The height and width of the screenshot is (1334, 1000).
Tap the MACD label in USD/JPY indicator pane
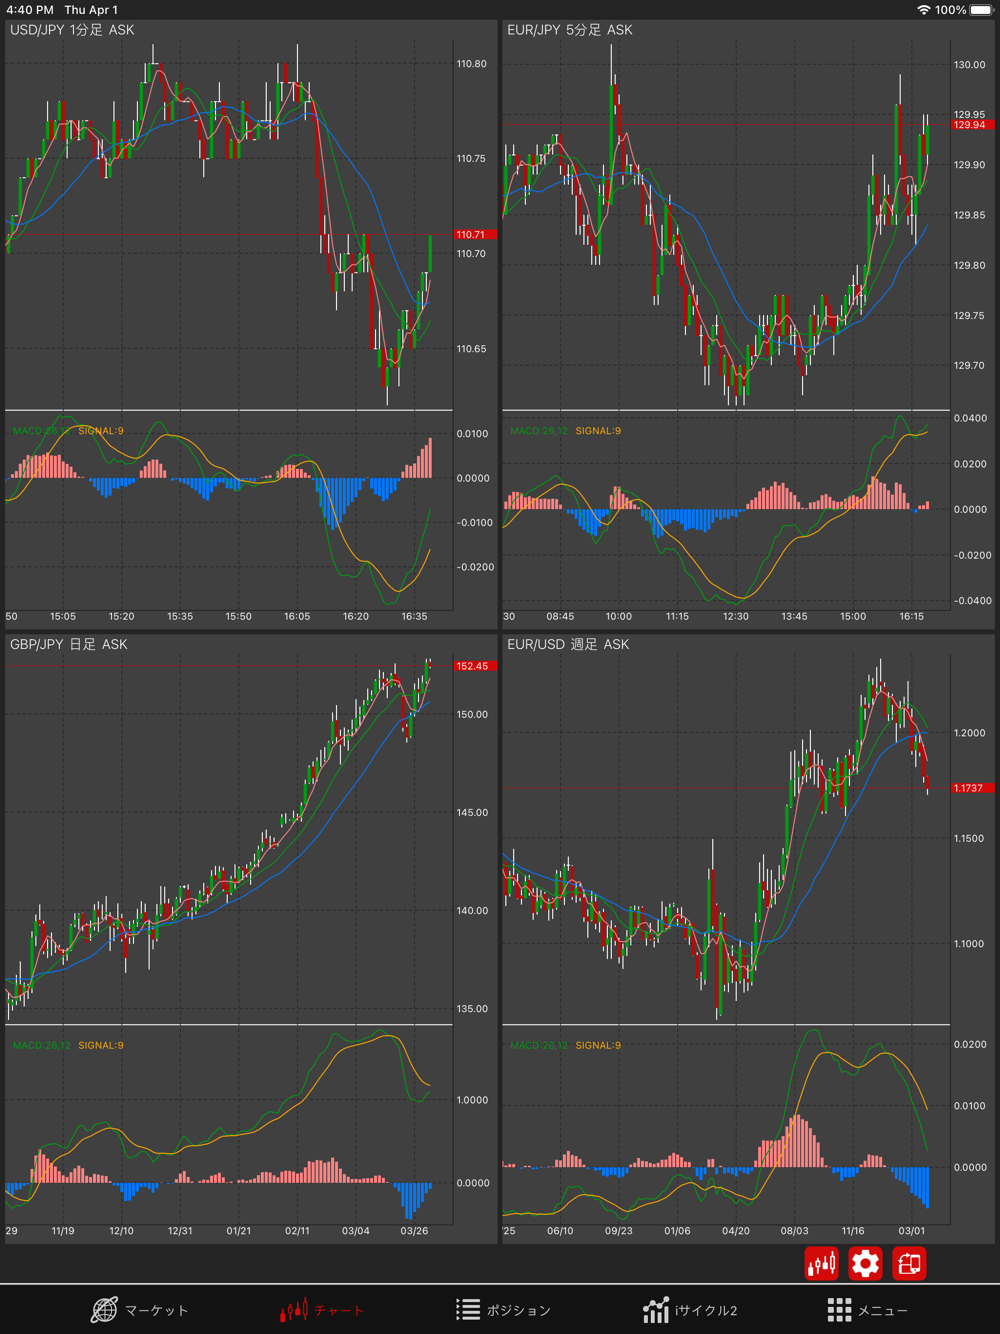[x=41, y=431]
